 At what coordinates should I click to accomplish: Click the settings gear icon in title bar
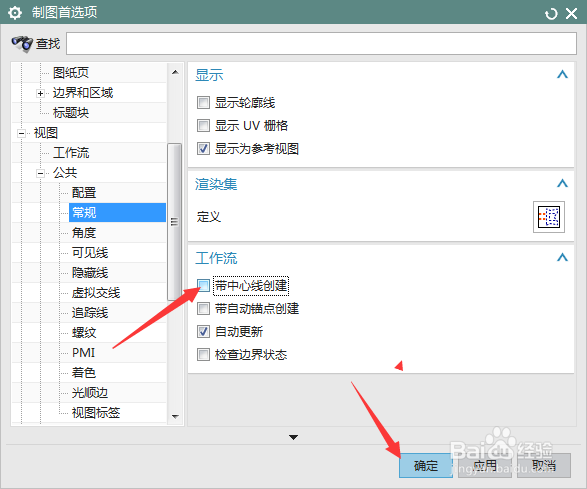click(x=15, y=13)
